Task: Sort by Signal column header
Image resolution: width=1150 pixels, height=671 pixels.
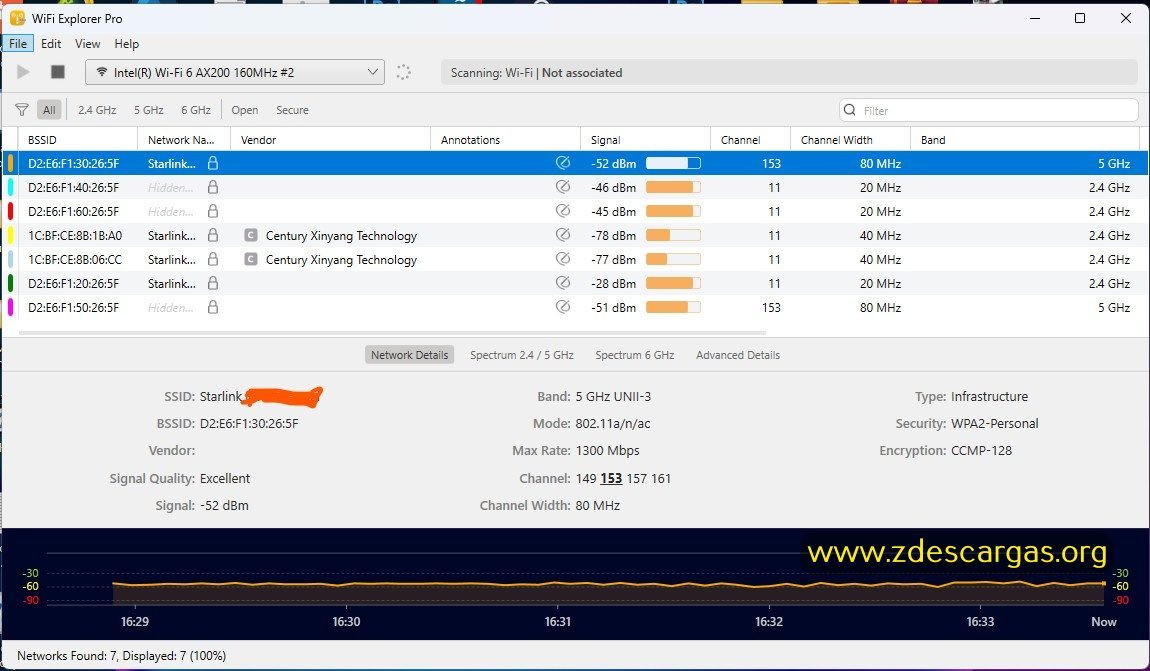Action: [x=645, y=139]
